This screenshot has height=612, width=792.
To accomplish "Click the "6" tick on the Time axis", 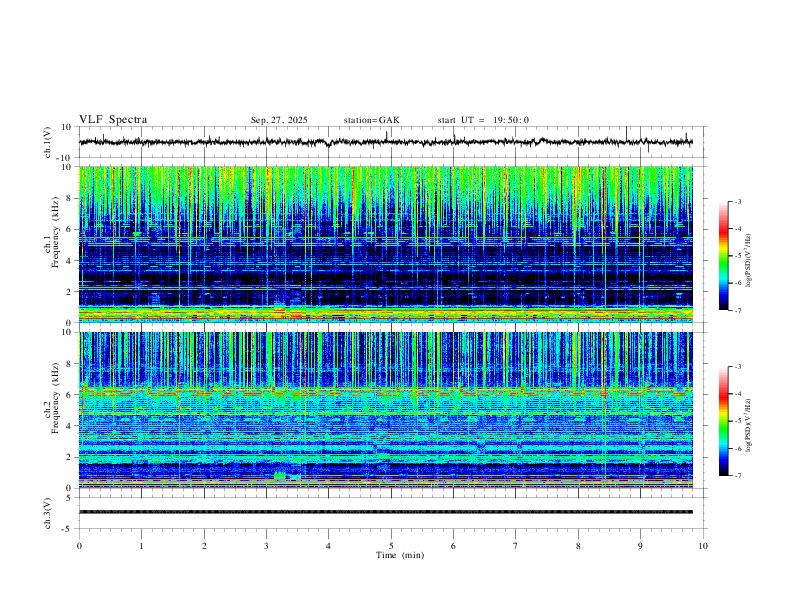I will point(454,546).
